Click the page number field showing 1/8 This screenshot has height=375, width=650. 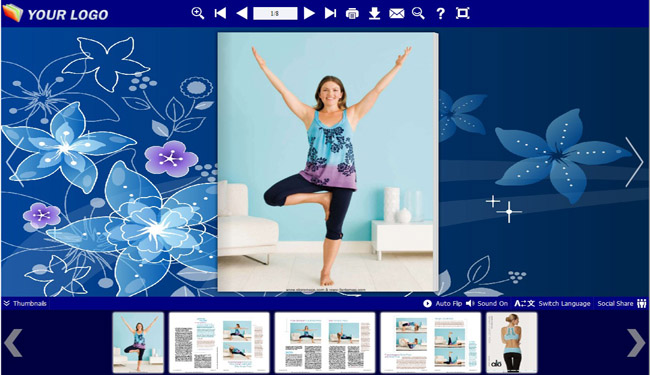point(275,13)
